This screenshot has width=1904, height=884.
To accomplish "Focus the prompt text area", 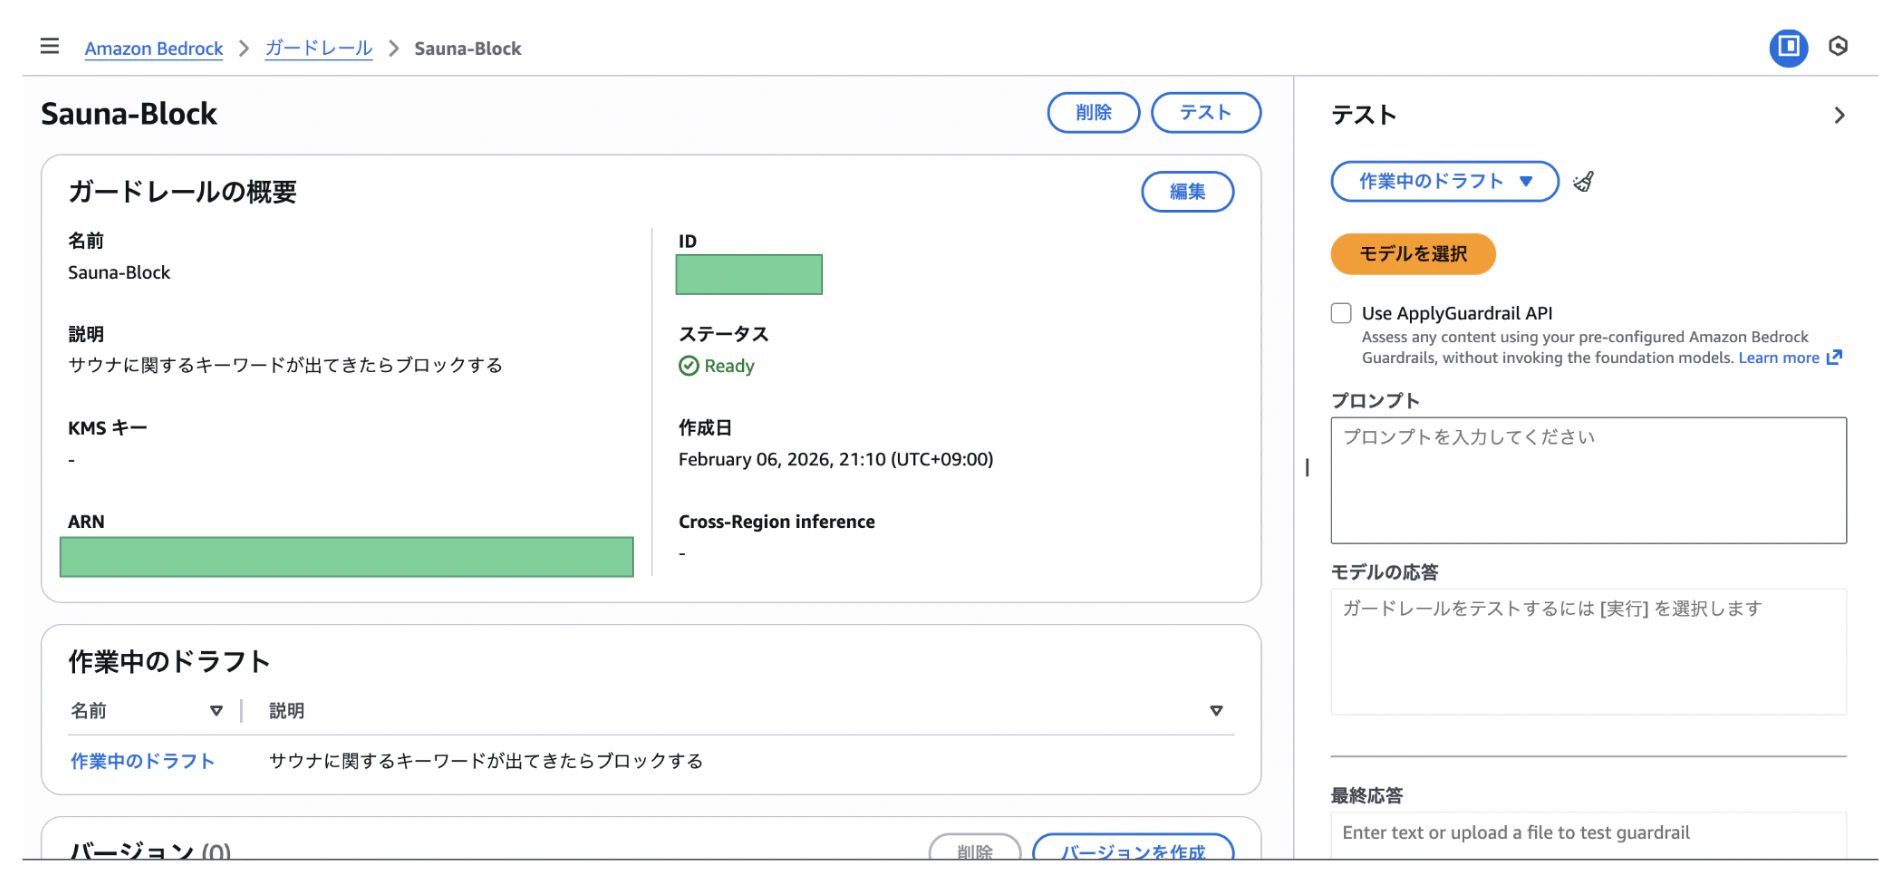I will point(1588,480).
